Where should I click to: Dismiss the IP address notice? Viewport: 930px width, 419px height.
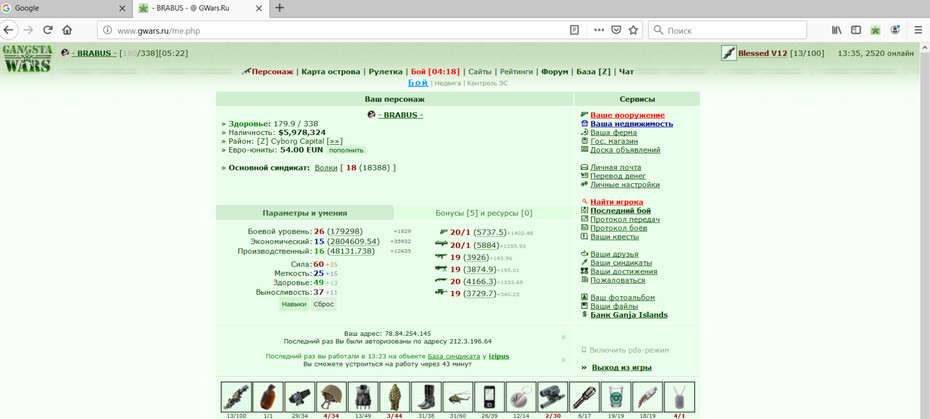[x=563, y=337]
